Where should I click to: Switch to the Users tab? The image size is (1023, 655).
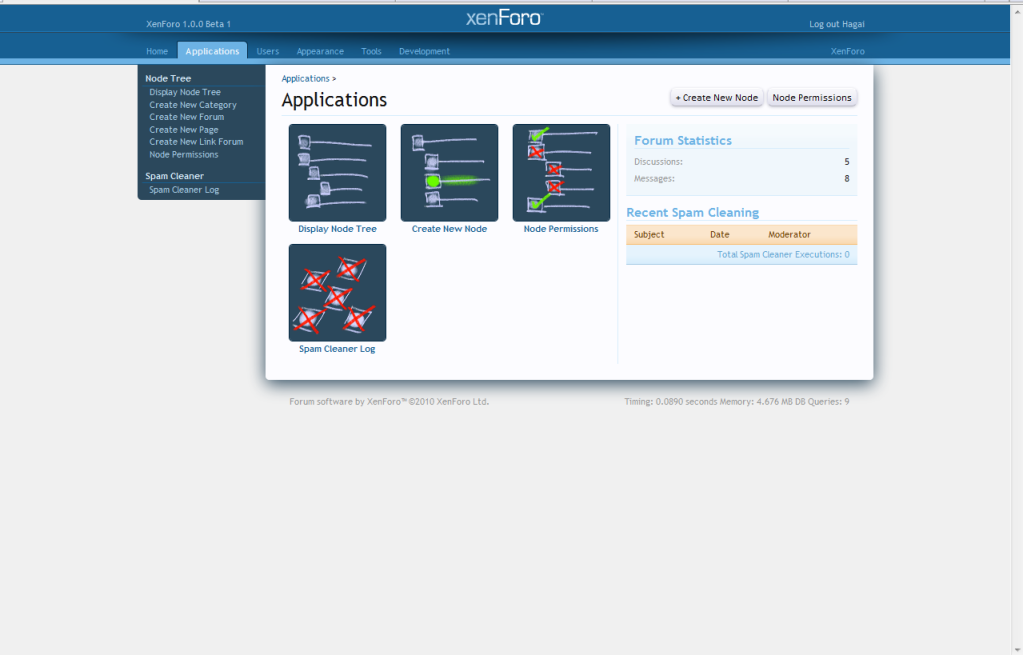267,51
